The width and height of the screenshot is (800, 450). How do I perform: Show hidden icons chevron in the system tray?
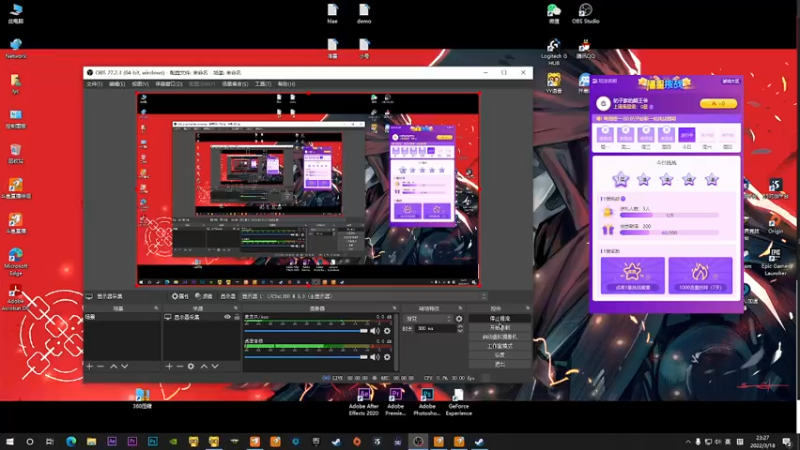688,441
